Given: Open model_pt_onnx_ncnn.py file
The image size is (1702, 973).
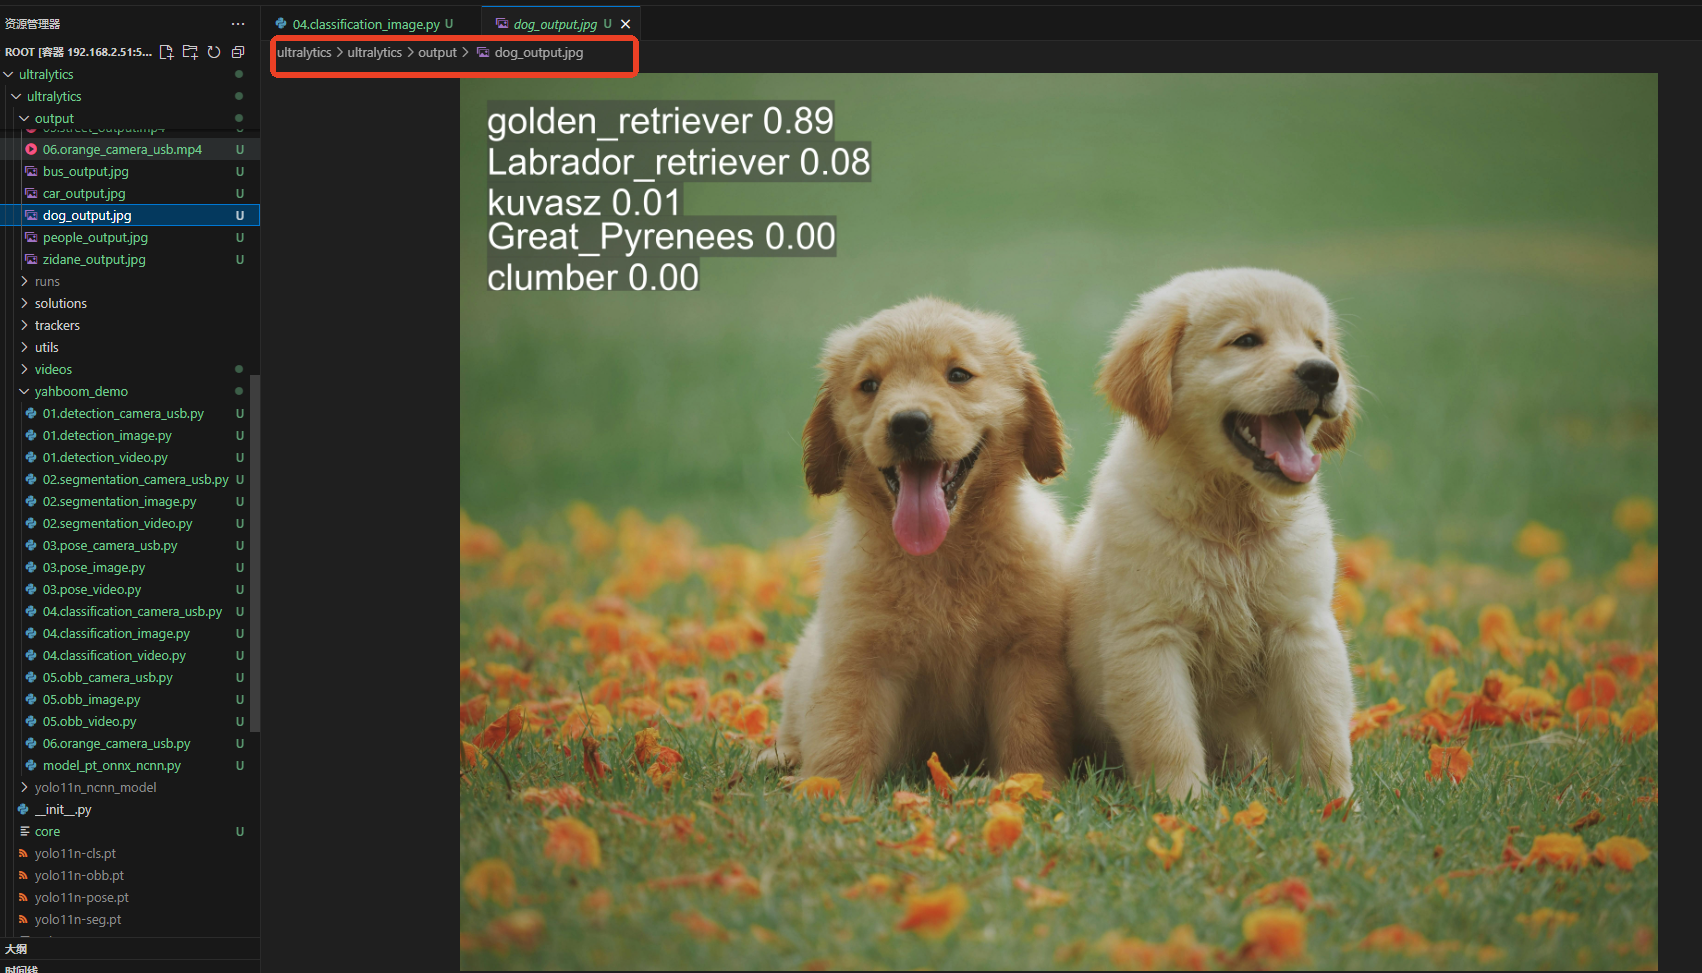Looking at the screenshot, I should [x=130, y=765].
